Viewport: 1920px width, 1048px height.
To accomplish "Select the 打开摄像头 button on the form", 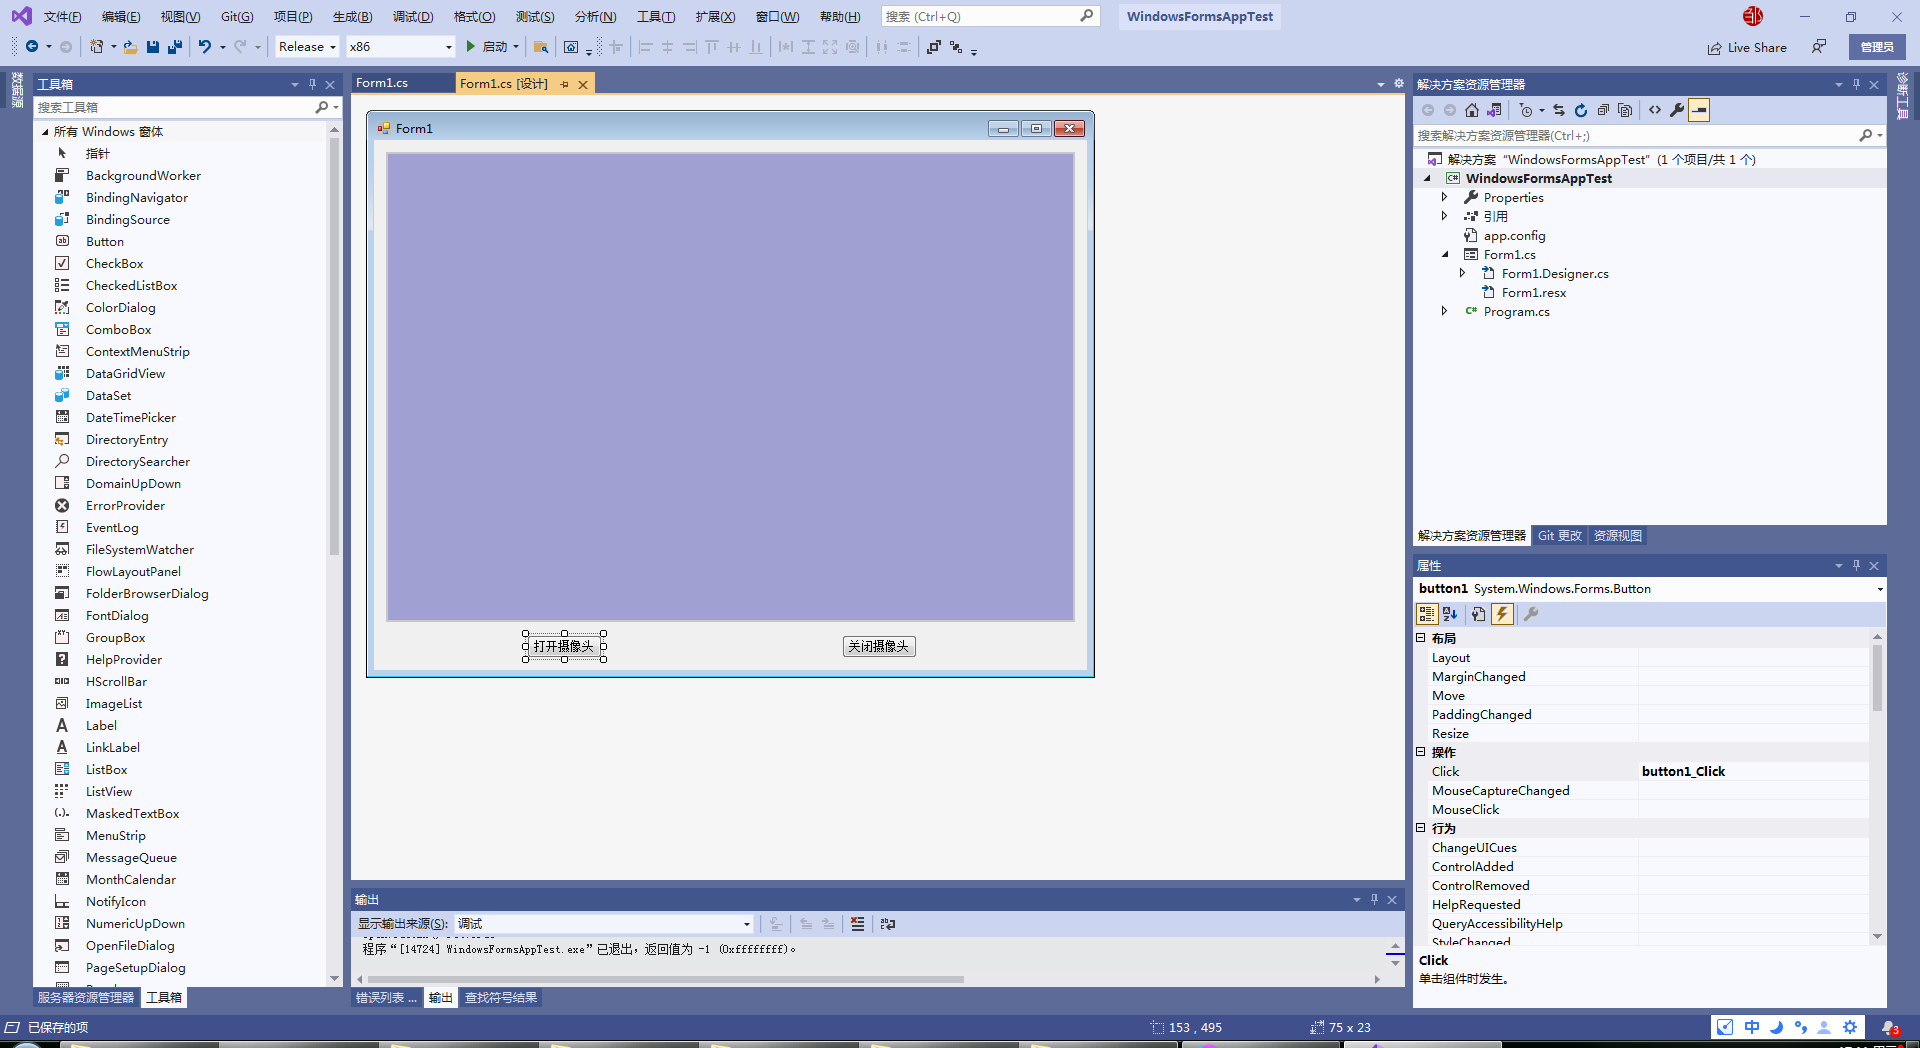I will 564,647.
